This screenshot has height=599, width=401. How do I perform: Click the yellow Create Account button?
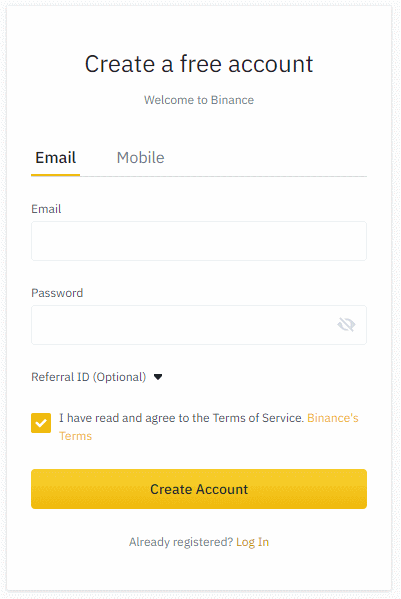199,489
